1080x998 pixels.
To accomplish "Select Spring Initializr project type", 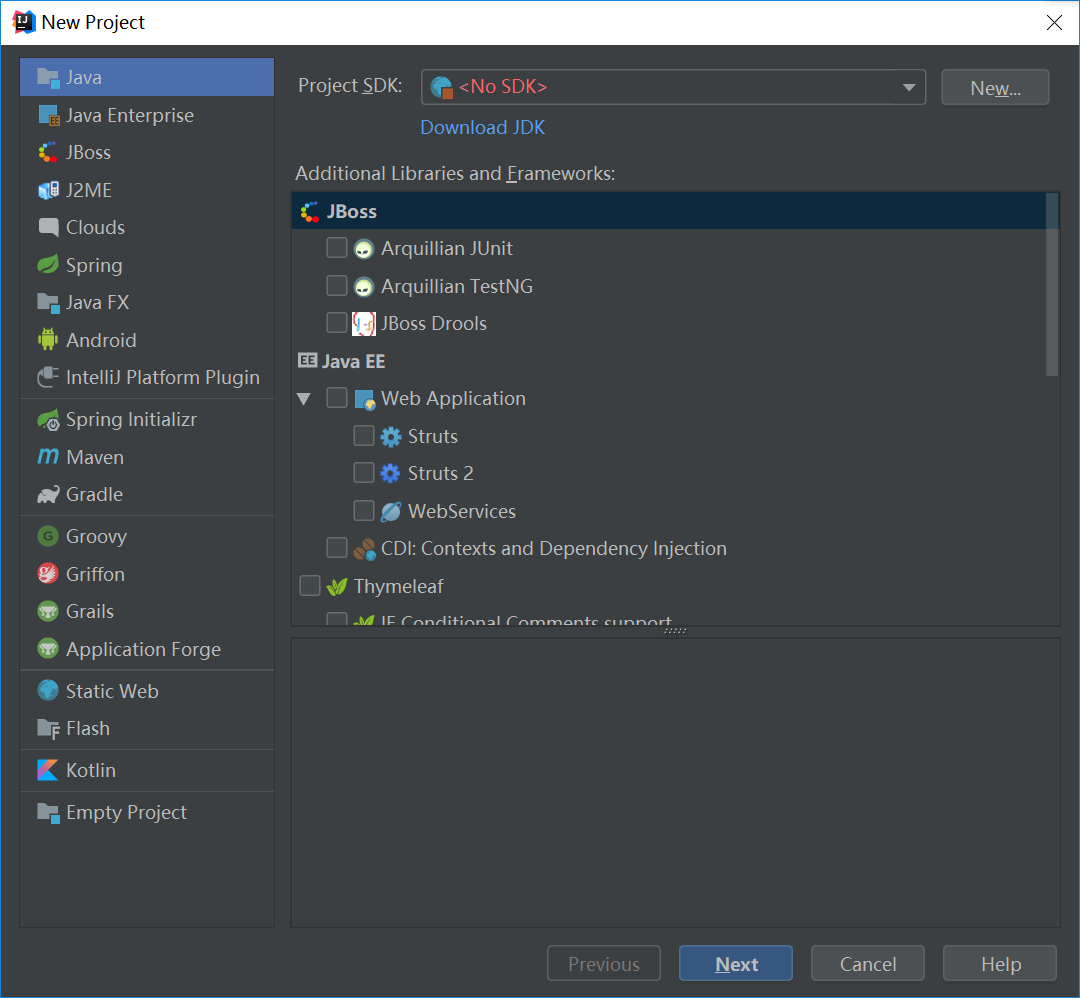I will coord(147,419).
